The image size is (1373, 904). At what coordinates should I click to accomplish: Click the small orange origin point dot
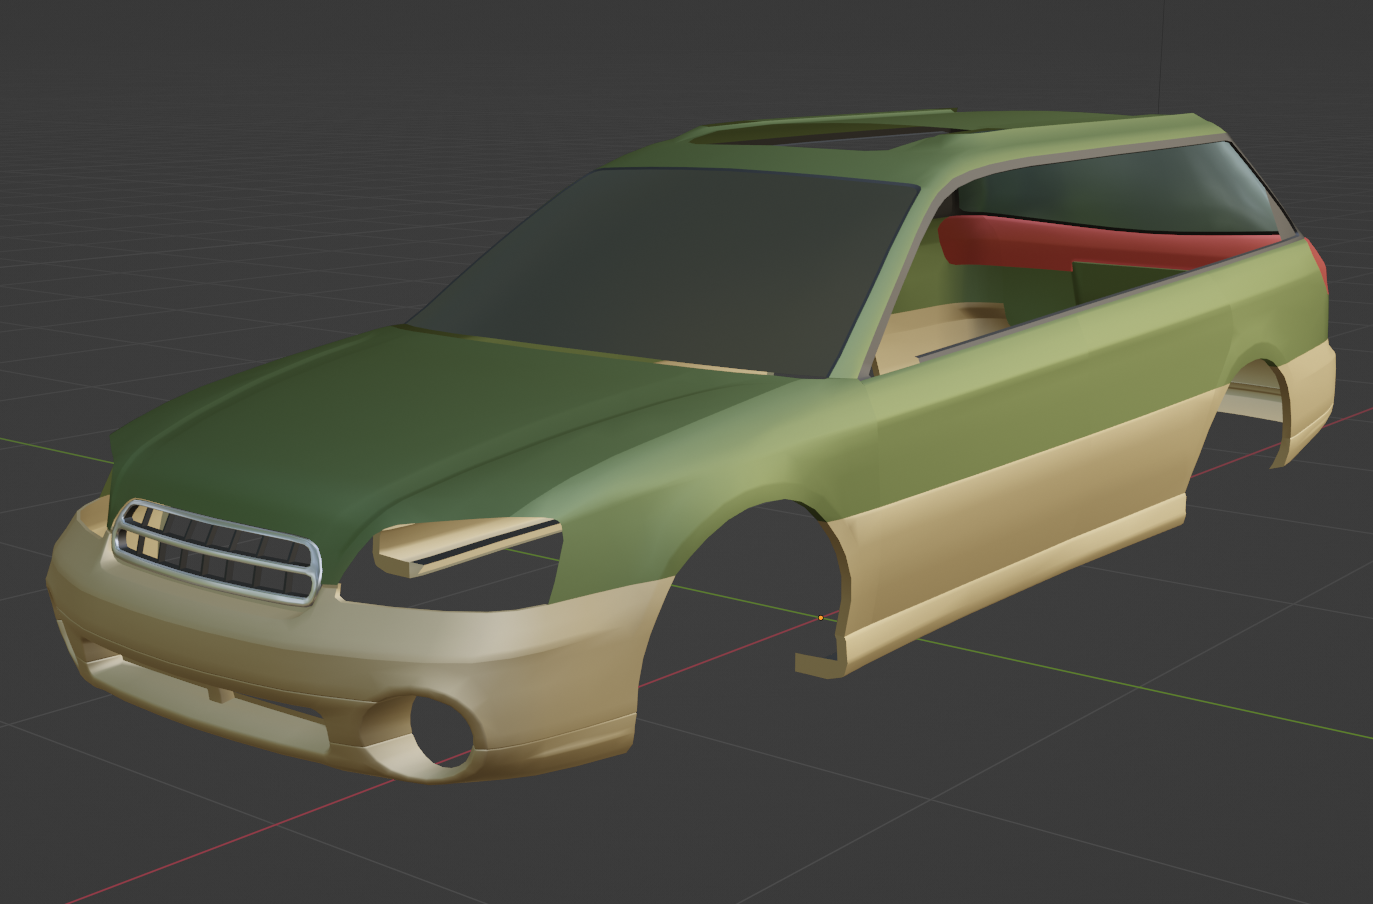coord(821,618)
